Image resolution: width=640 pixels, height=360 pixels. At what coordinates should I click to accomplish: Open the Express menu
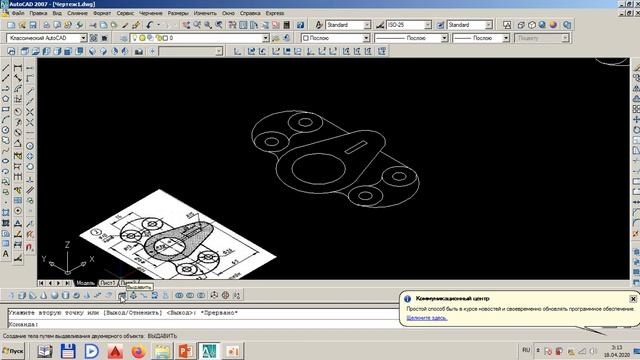tap(275, 13)
